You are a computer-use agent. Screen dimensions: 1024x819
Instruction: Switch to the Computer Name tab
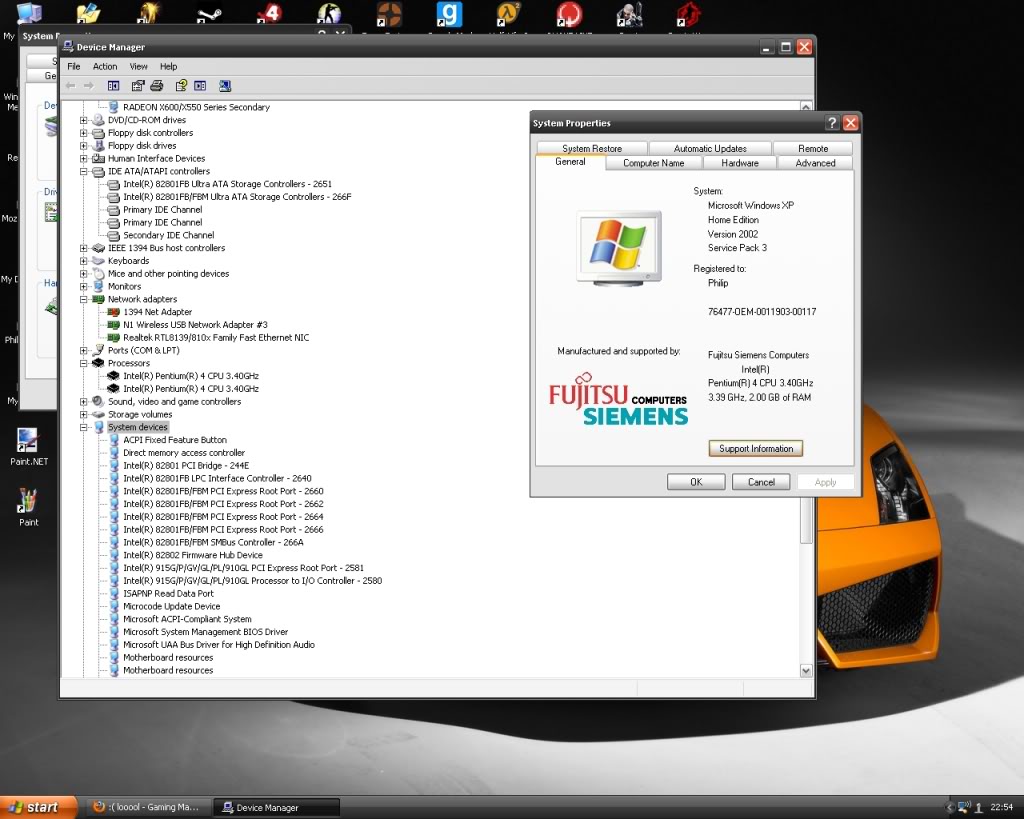click(654, 163)
